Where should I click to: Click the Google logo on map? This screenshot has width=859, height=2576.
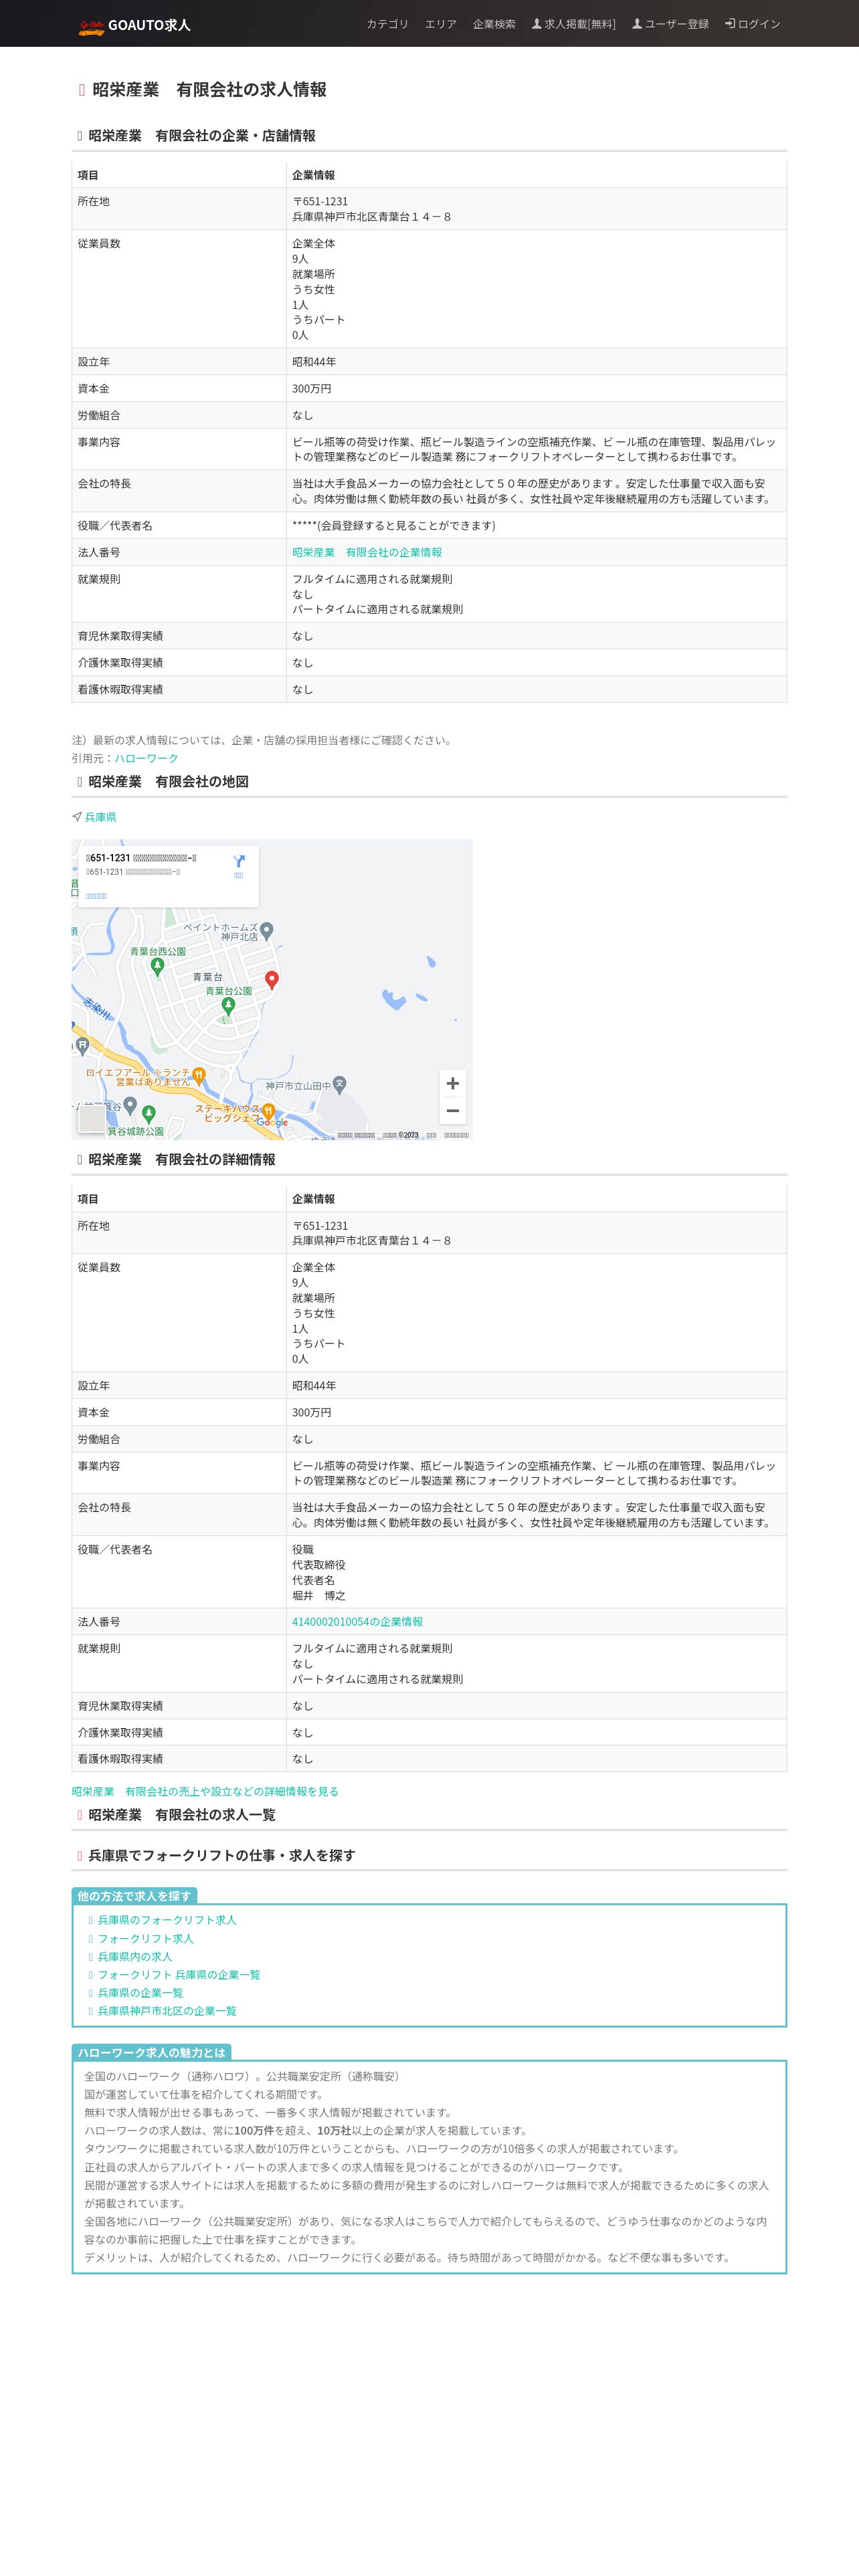[271, 1123]
